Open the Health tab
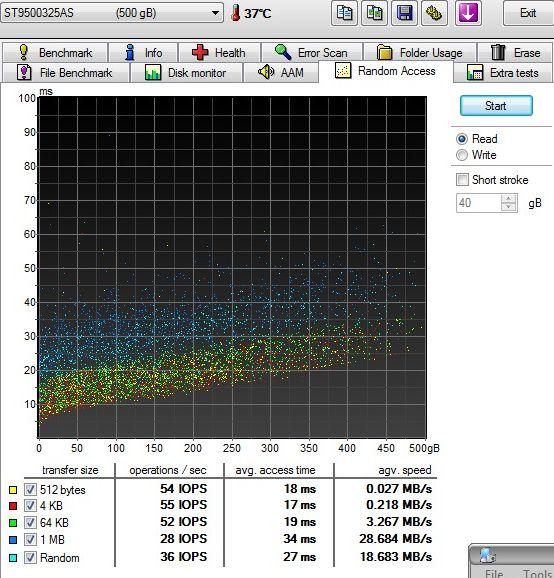This screenshot has height=578, width=554. (x=220, y=53)
